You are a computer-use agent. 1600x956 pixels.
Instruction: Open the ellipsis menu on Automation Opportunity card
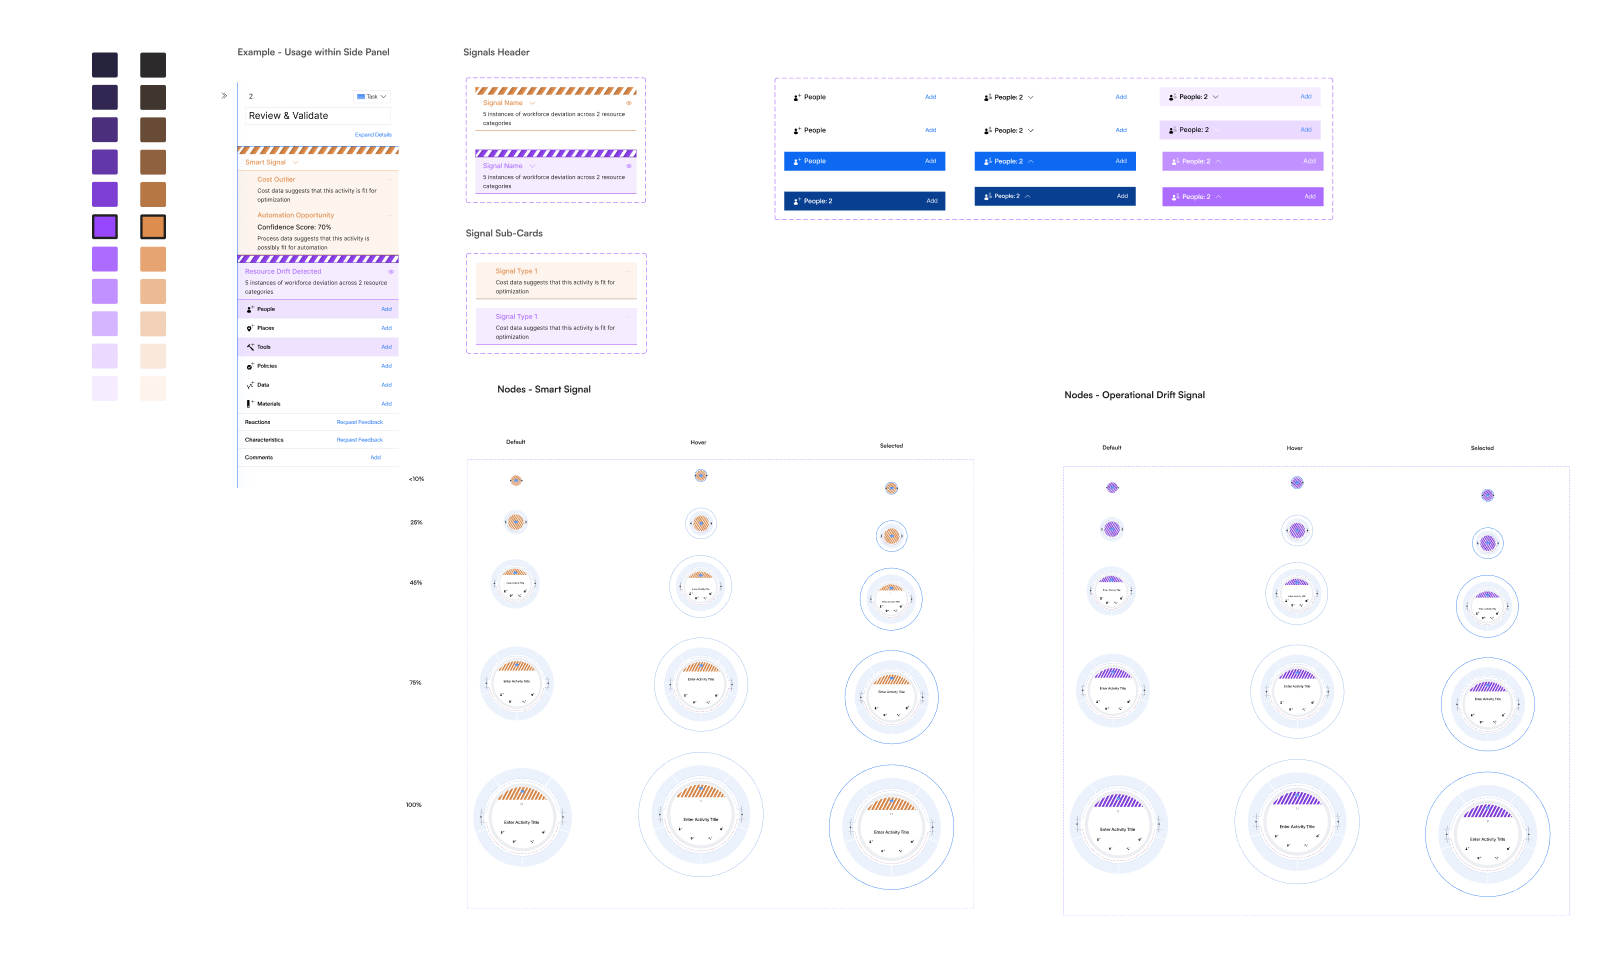tap(390, 215)
